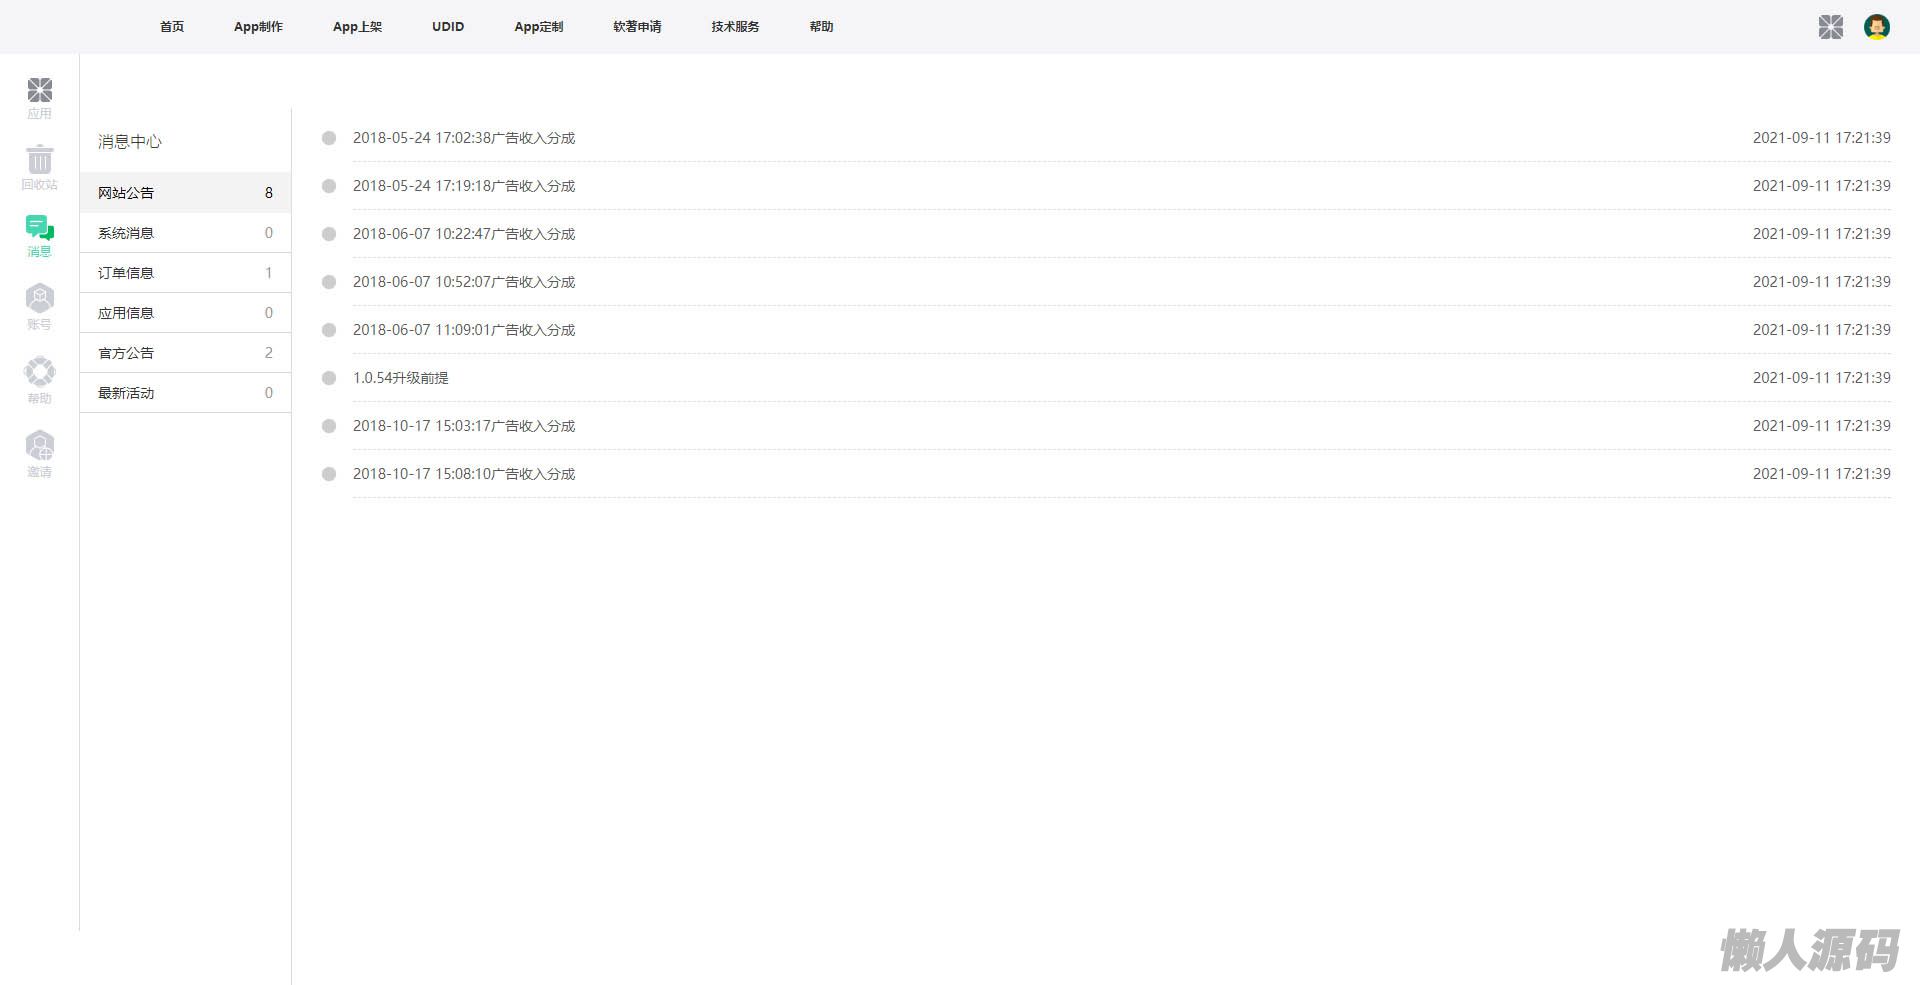
Task: Open the 2018-06-07 10:52:07广告收入分成 announcement
Action: pos(464,282)
